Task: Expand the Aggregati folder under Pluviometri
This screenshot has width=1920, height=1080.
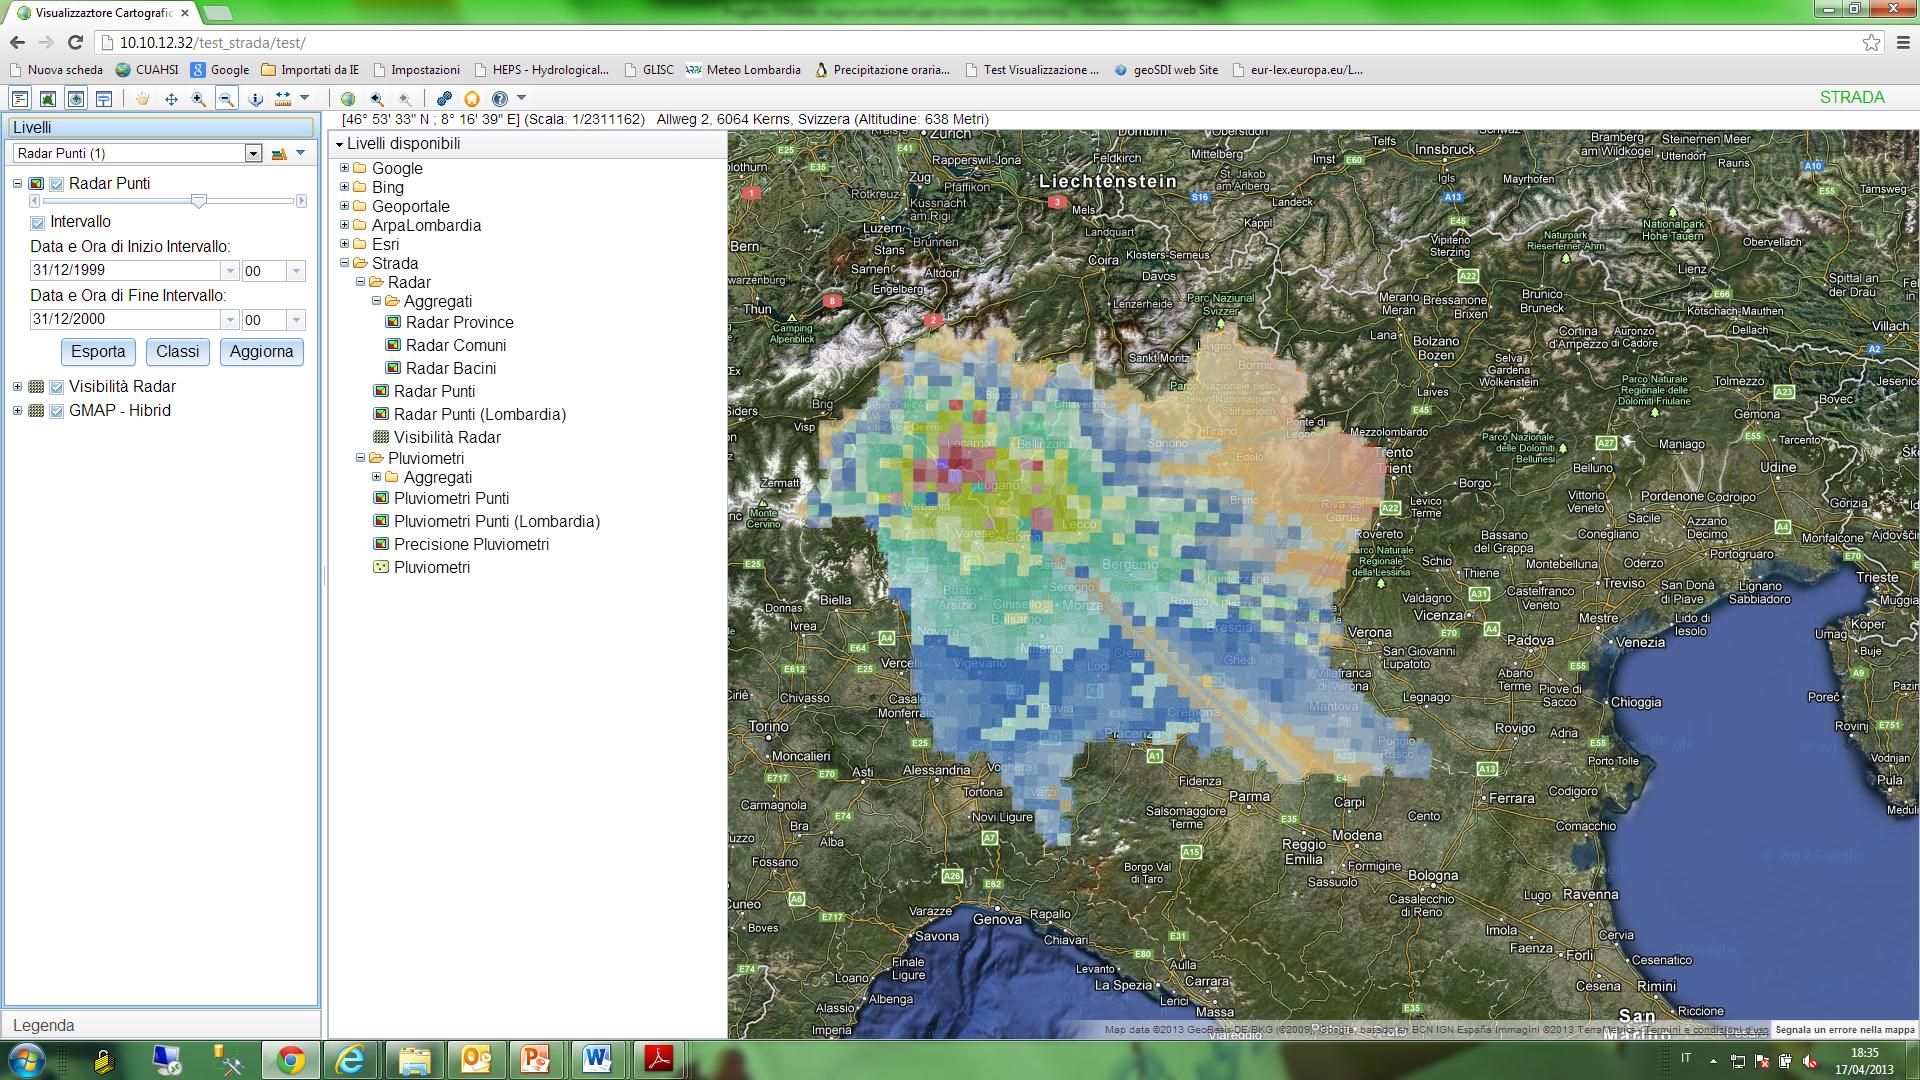Action: point(377,477)
